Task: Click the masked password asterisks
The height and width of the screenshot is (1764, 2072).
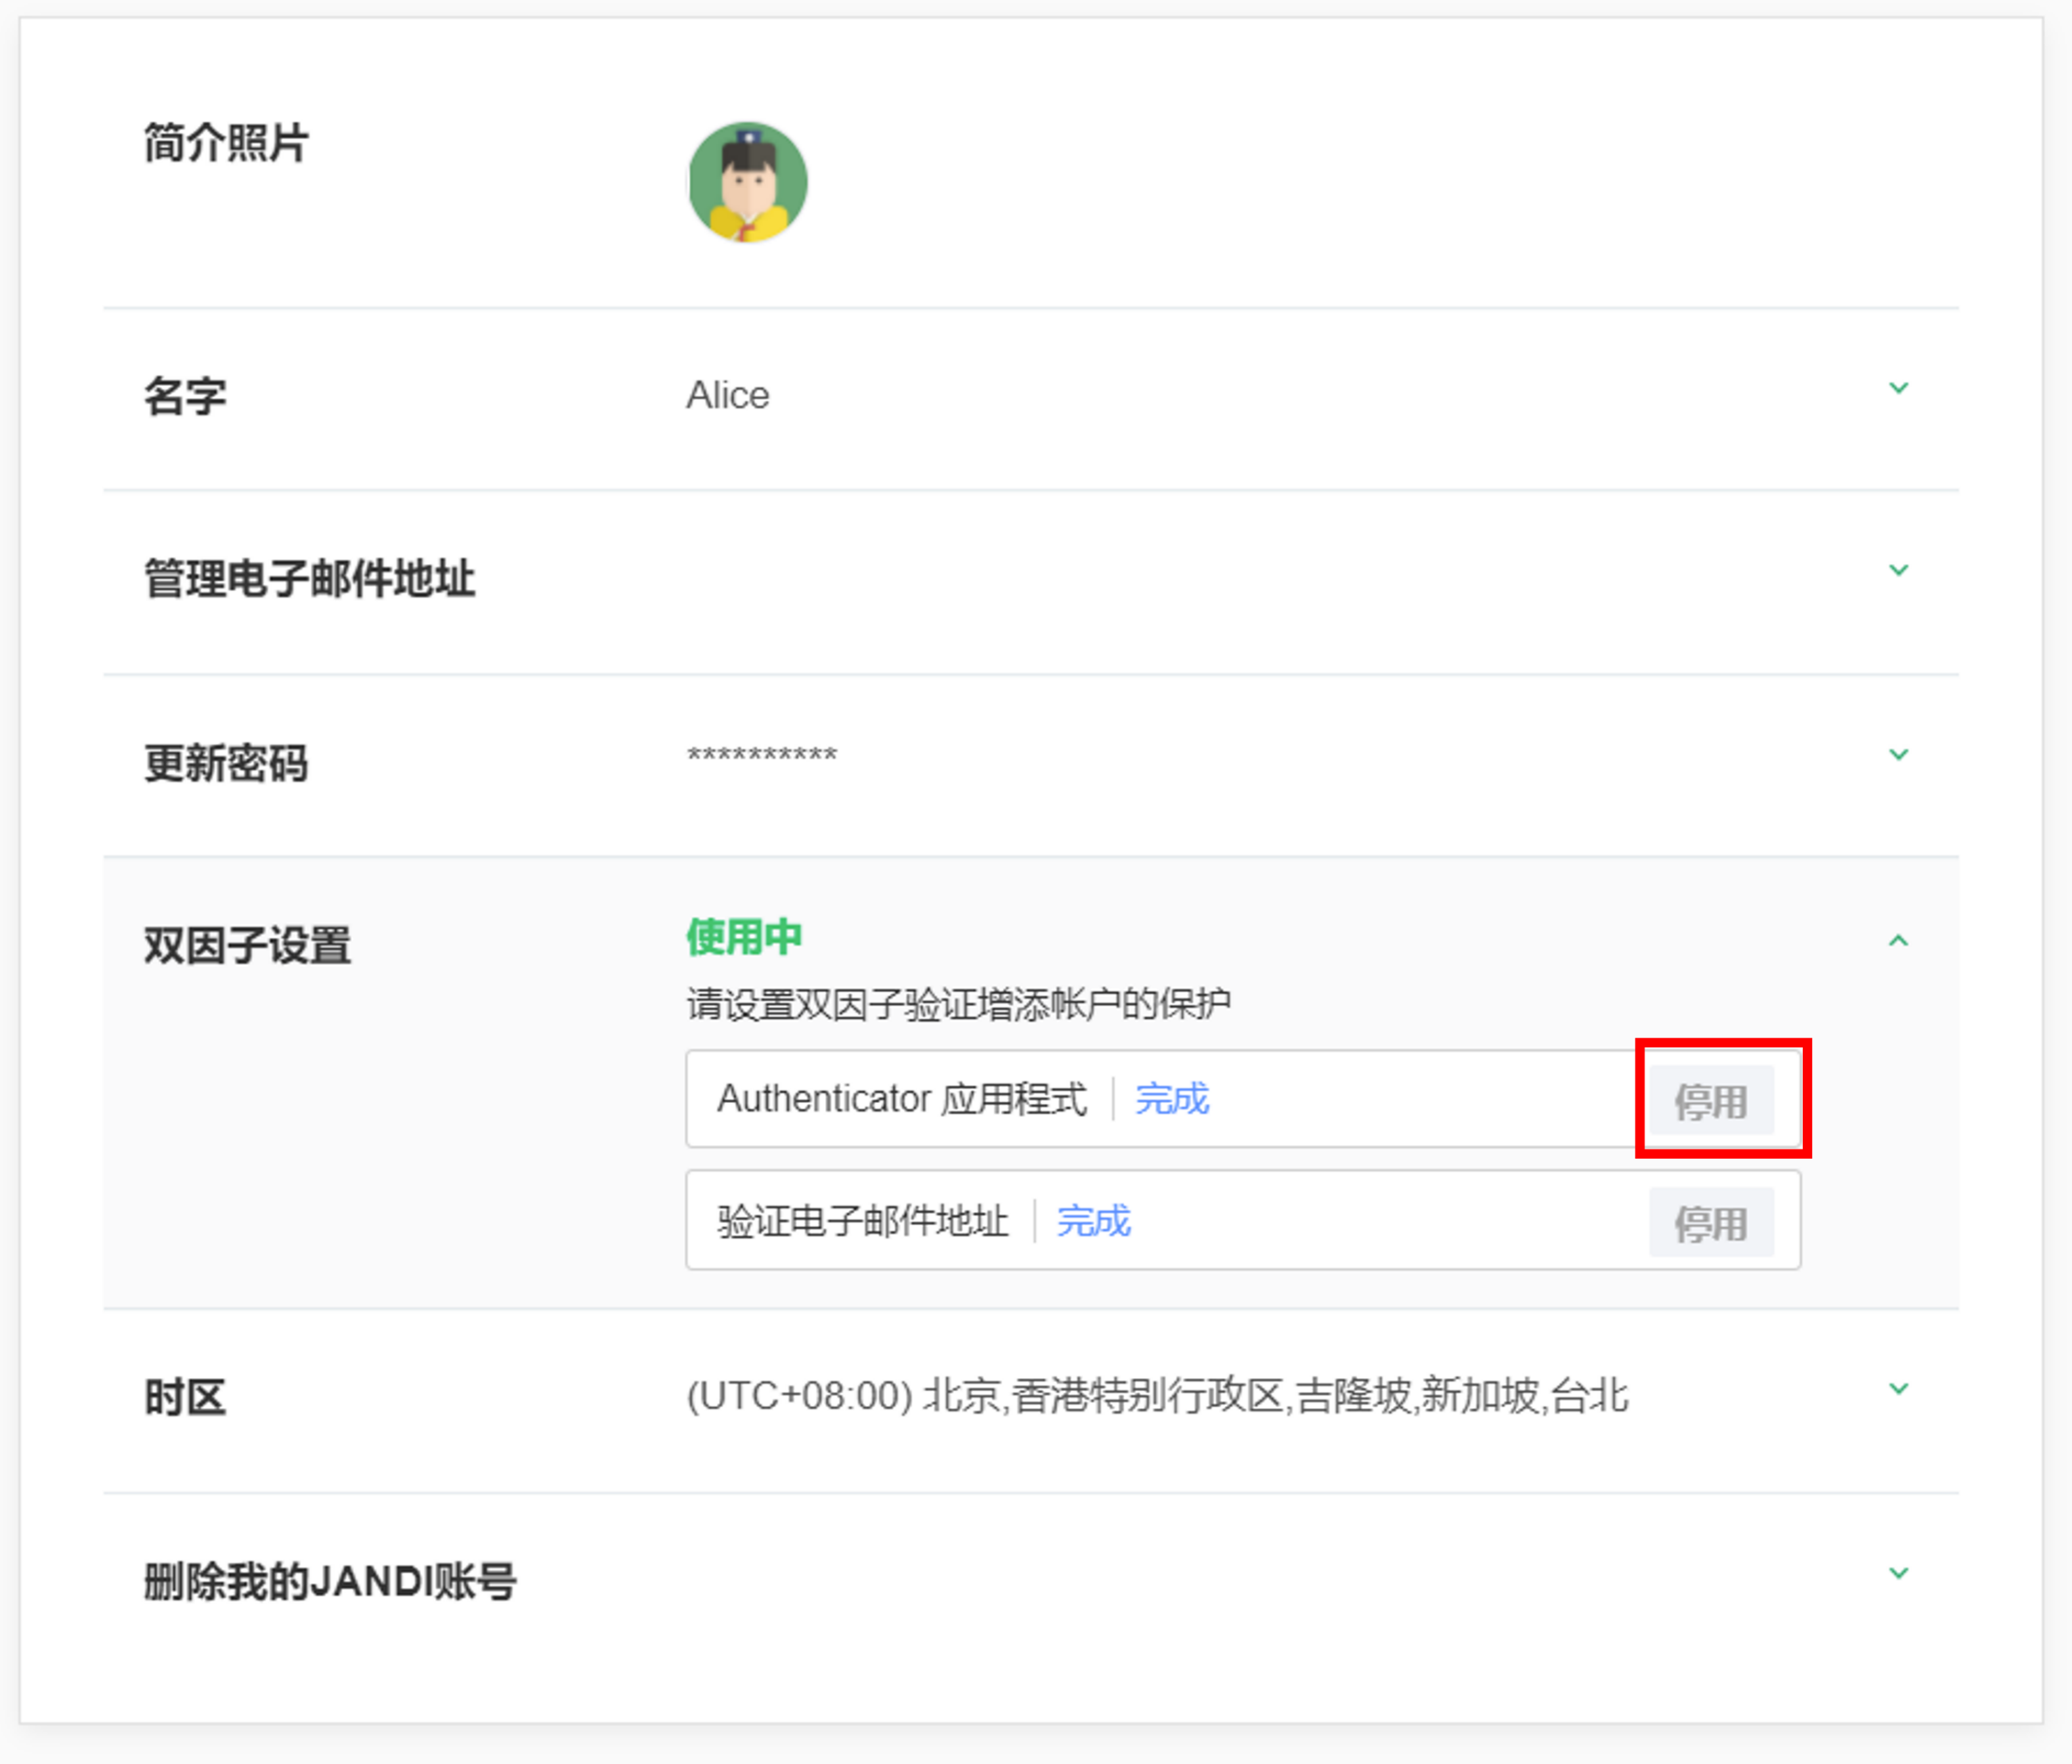Action: coord(761,756)
